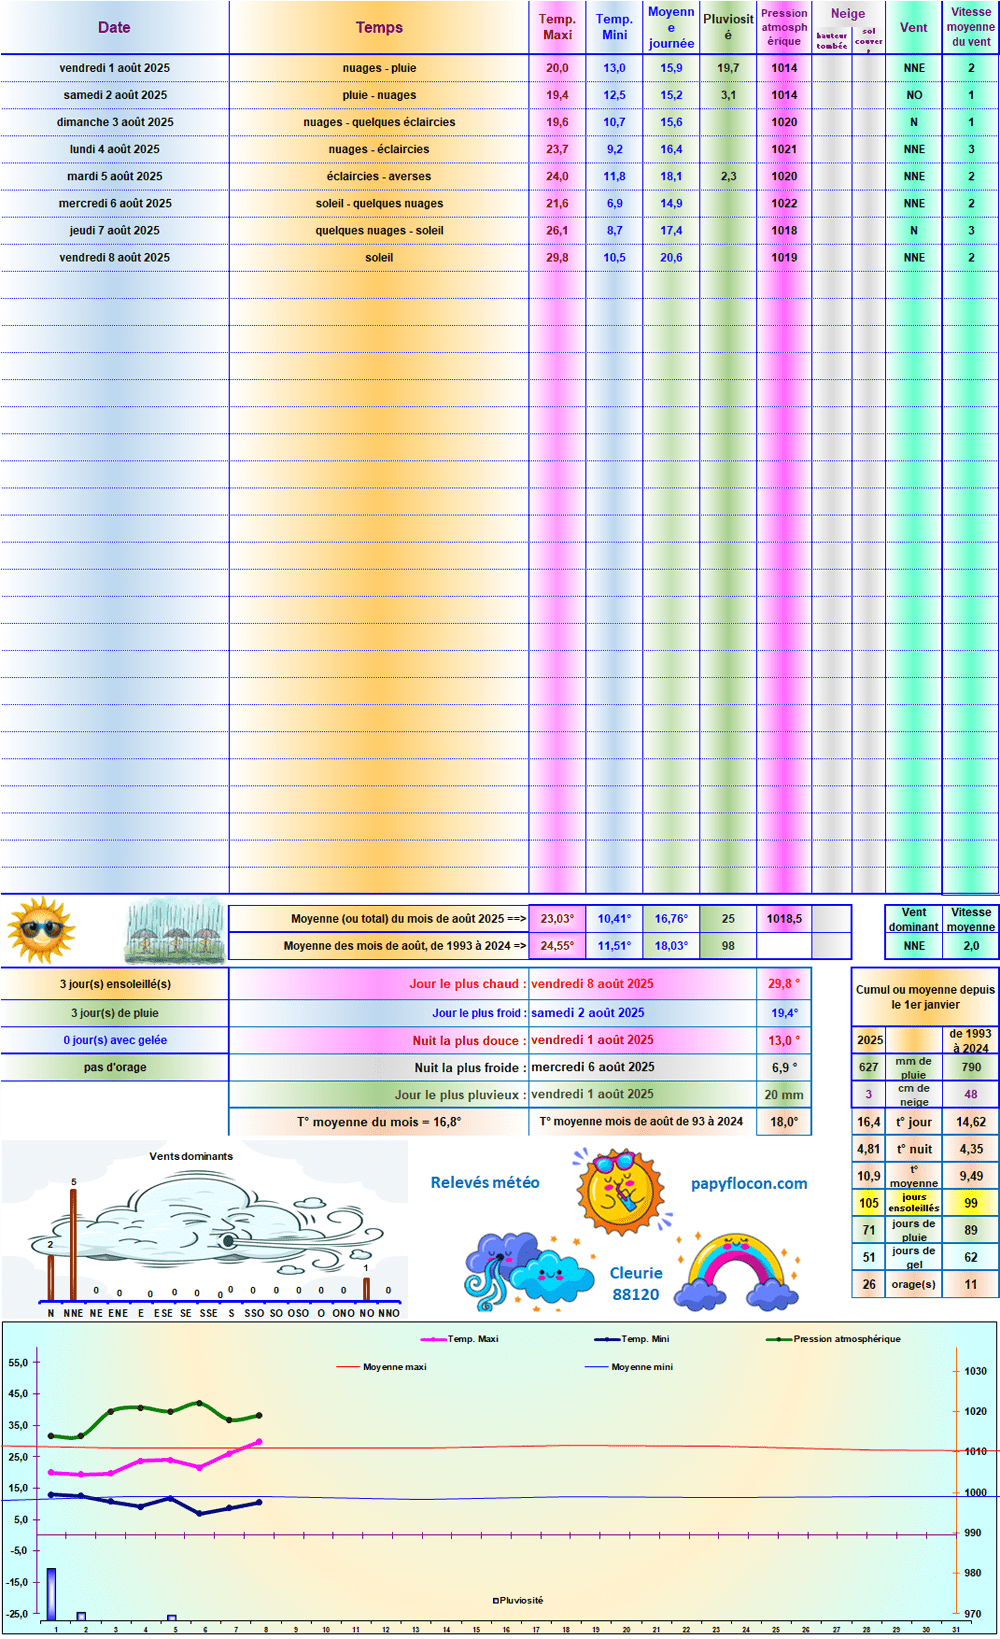
Task: Click '3 jour(s) ensoleillé(s)' summary
Action: pyautogui.click(x=114, y=984)
